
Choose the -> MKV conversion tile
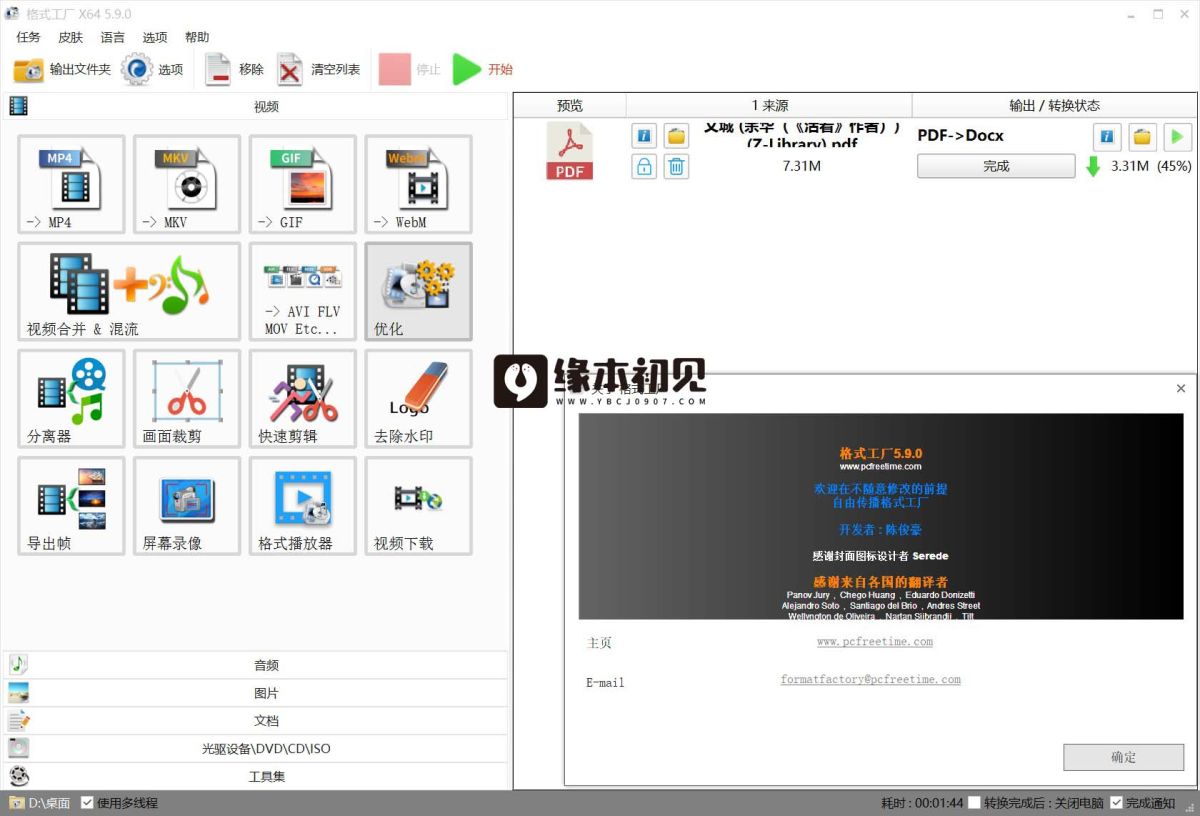tap(187, 184)
